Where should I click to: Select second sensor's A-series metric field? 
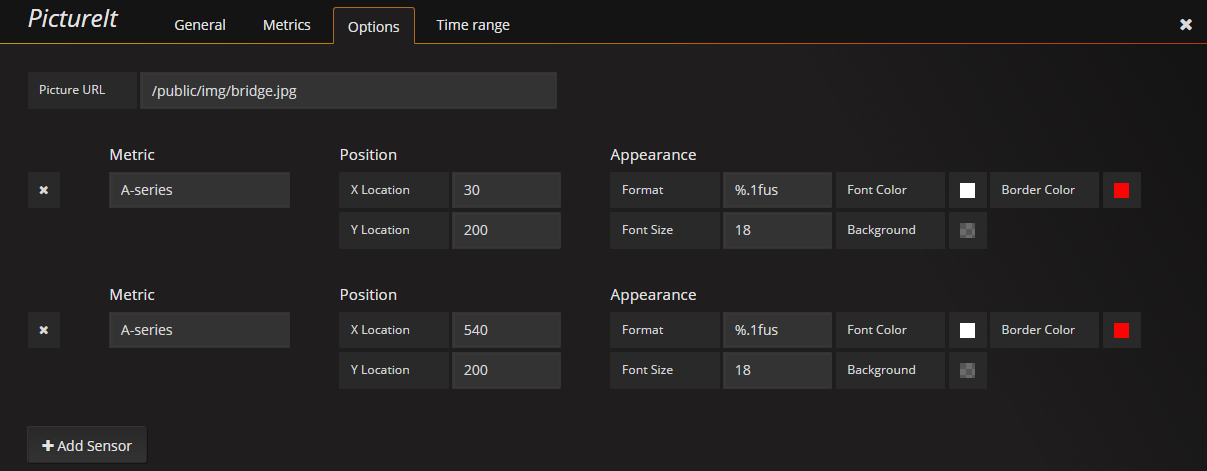[x=199, y=330]
